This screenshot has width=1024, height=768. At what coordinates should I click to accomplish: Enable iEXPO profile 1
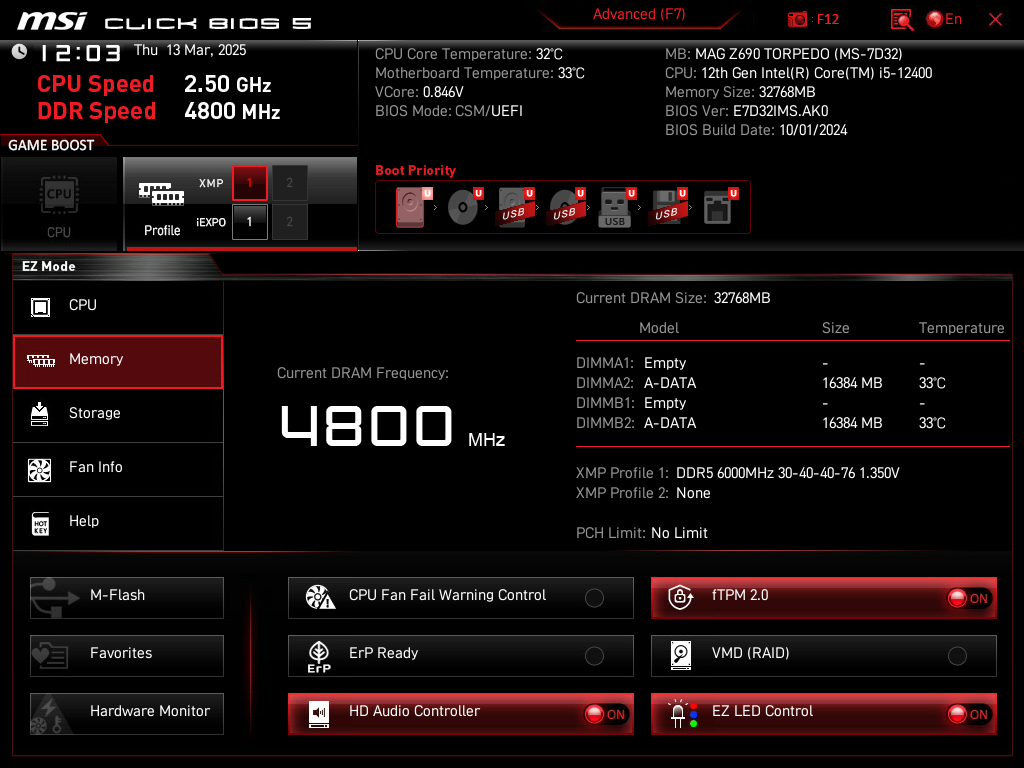coord(249,222)
